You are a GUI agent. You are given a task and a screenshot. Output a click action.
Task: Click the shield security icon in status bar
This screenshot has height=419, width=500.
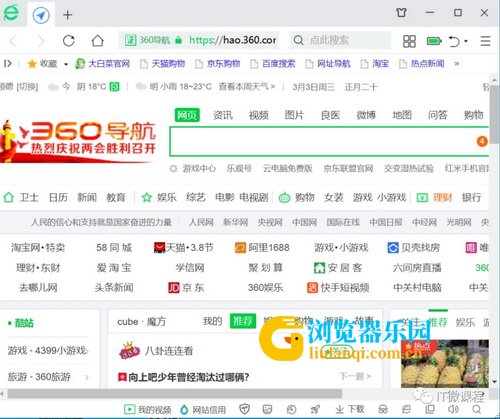click(x=245, y=409)
